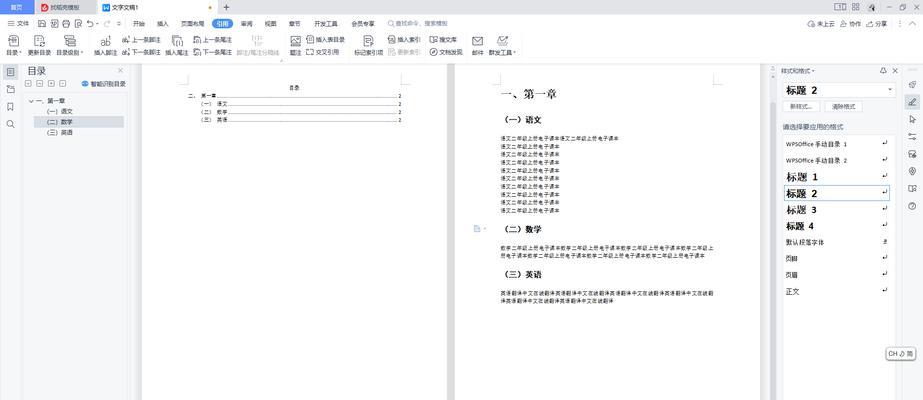Click 智能识别目录 smart TOC recognition
The width and height of the screenshot is (923, 400).
[x=104, y=84]
